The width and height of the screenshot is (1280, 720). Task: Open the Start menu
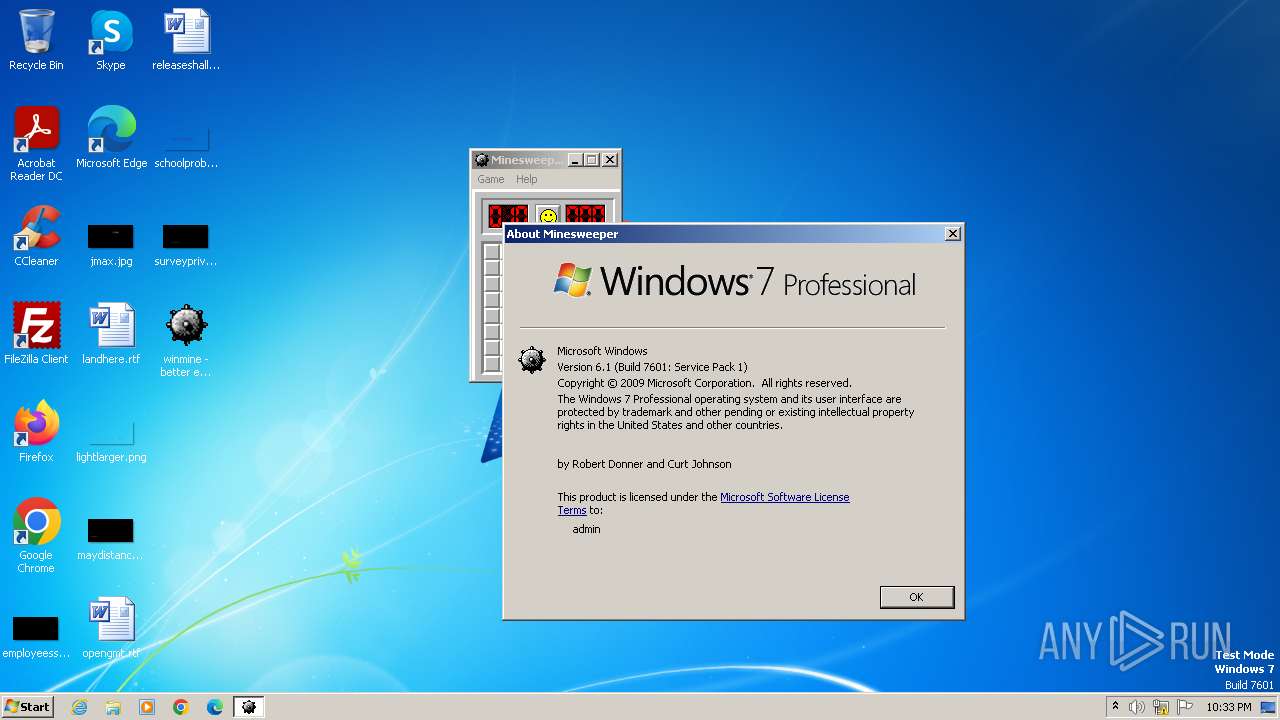(28, 707)
